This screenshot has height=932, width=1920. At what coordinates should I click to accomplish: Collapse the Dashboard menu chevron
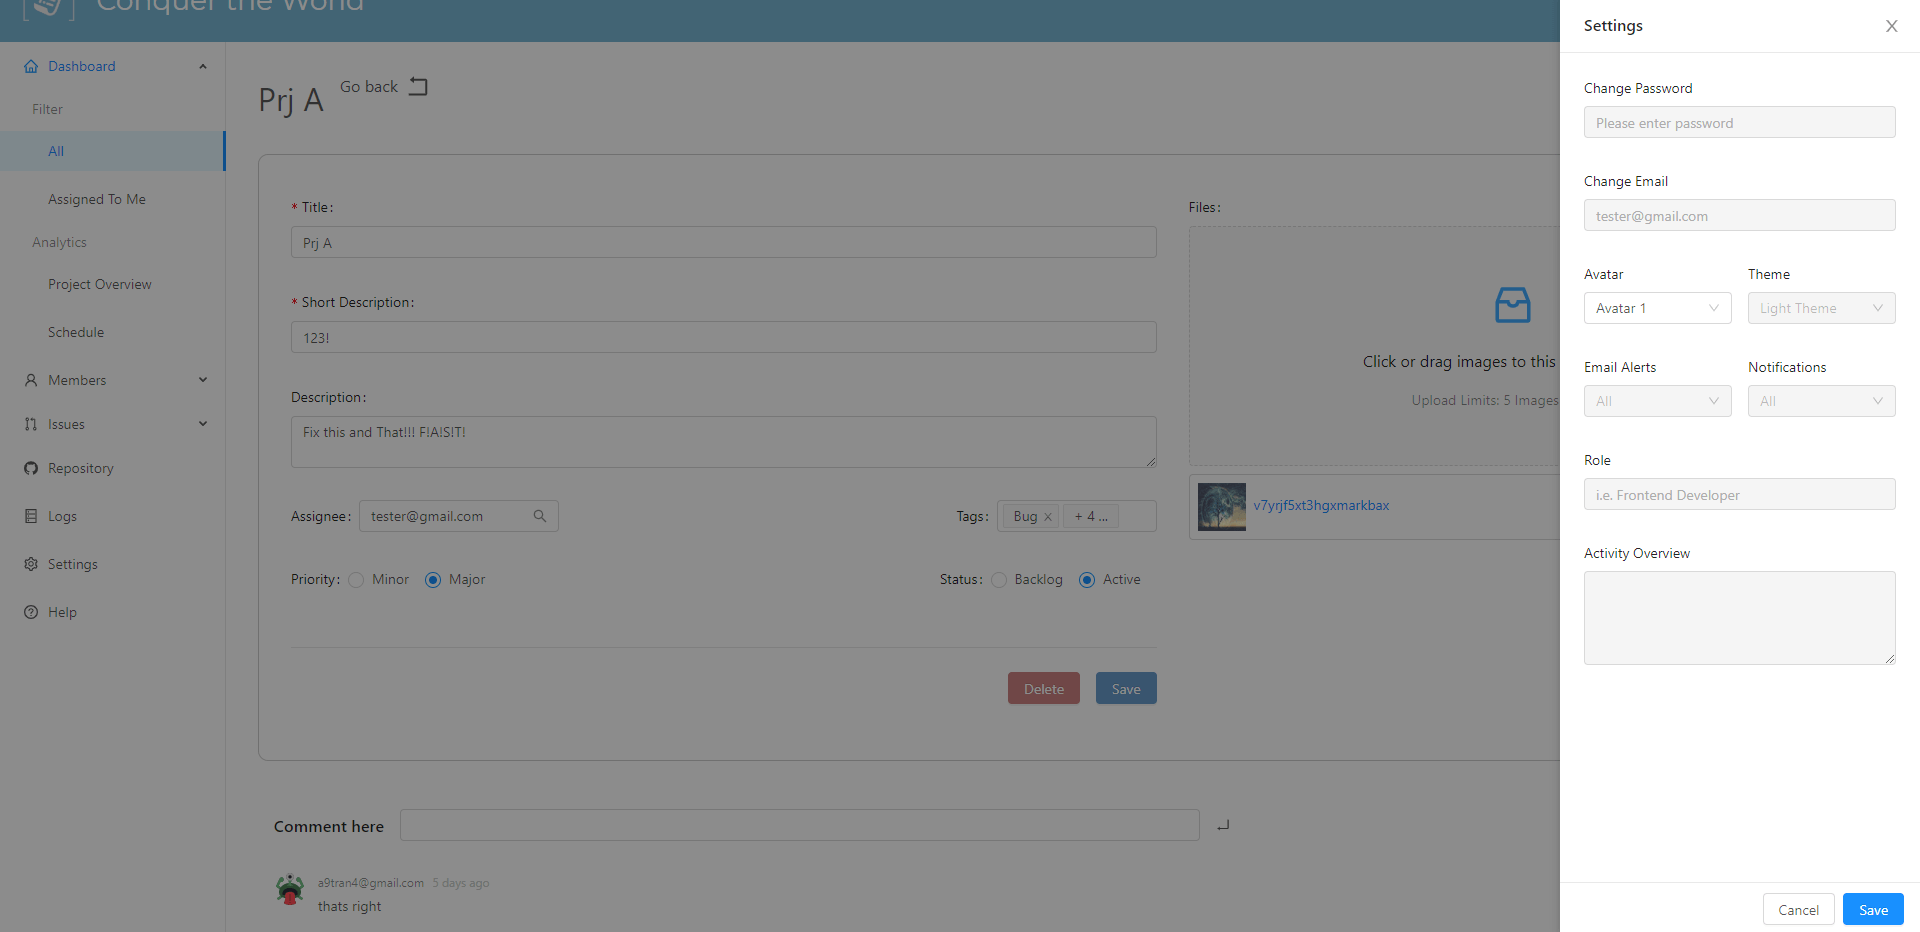(203, 67)
